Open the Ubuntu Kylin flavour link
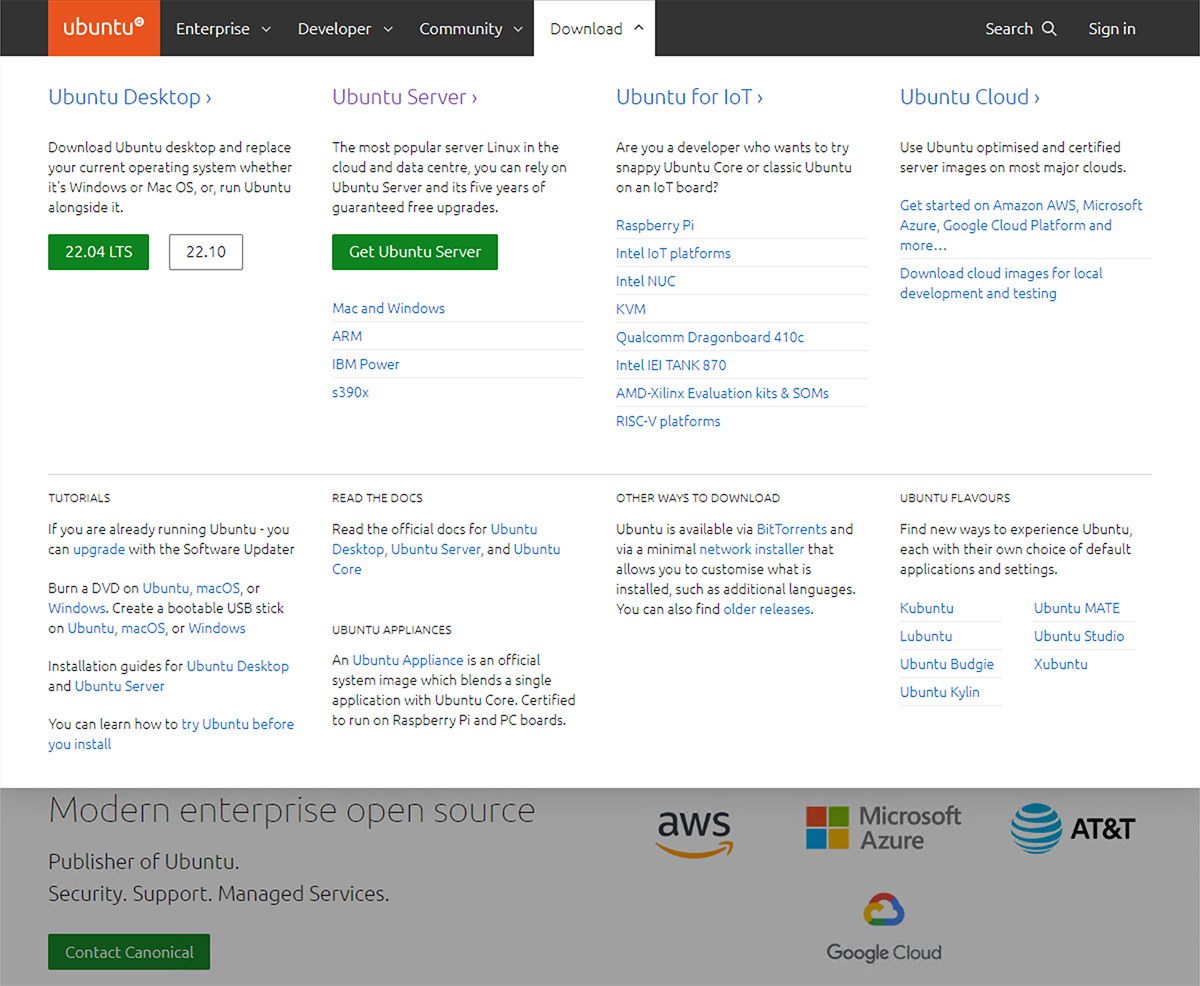Viewport: 1200px width, 986px height. pos(940,692)
